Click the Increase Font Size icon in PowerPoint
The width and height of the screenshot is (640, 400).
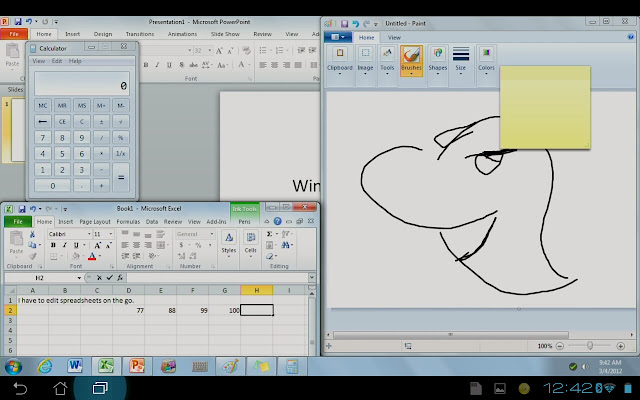coord(219,51)
